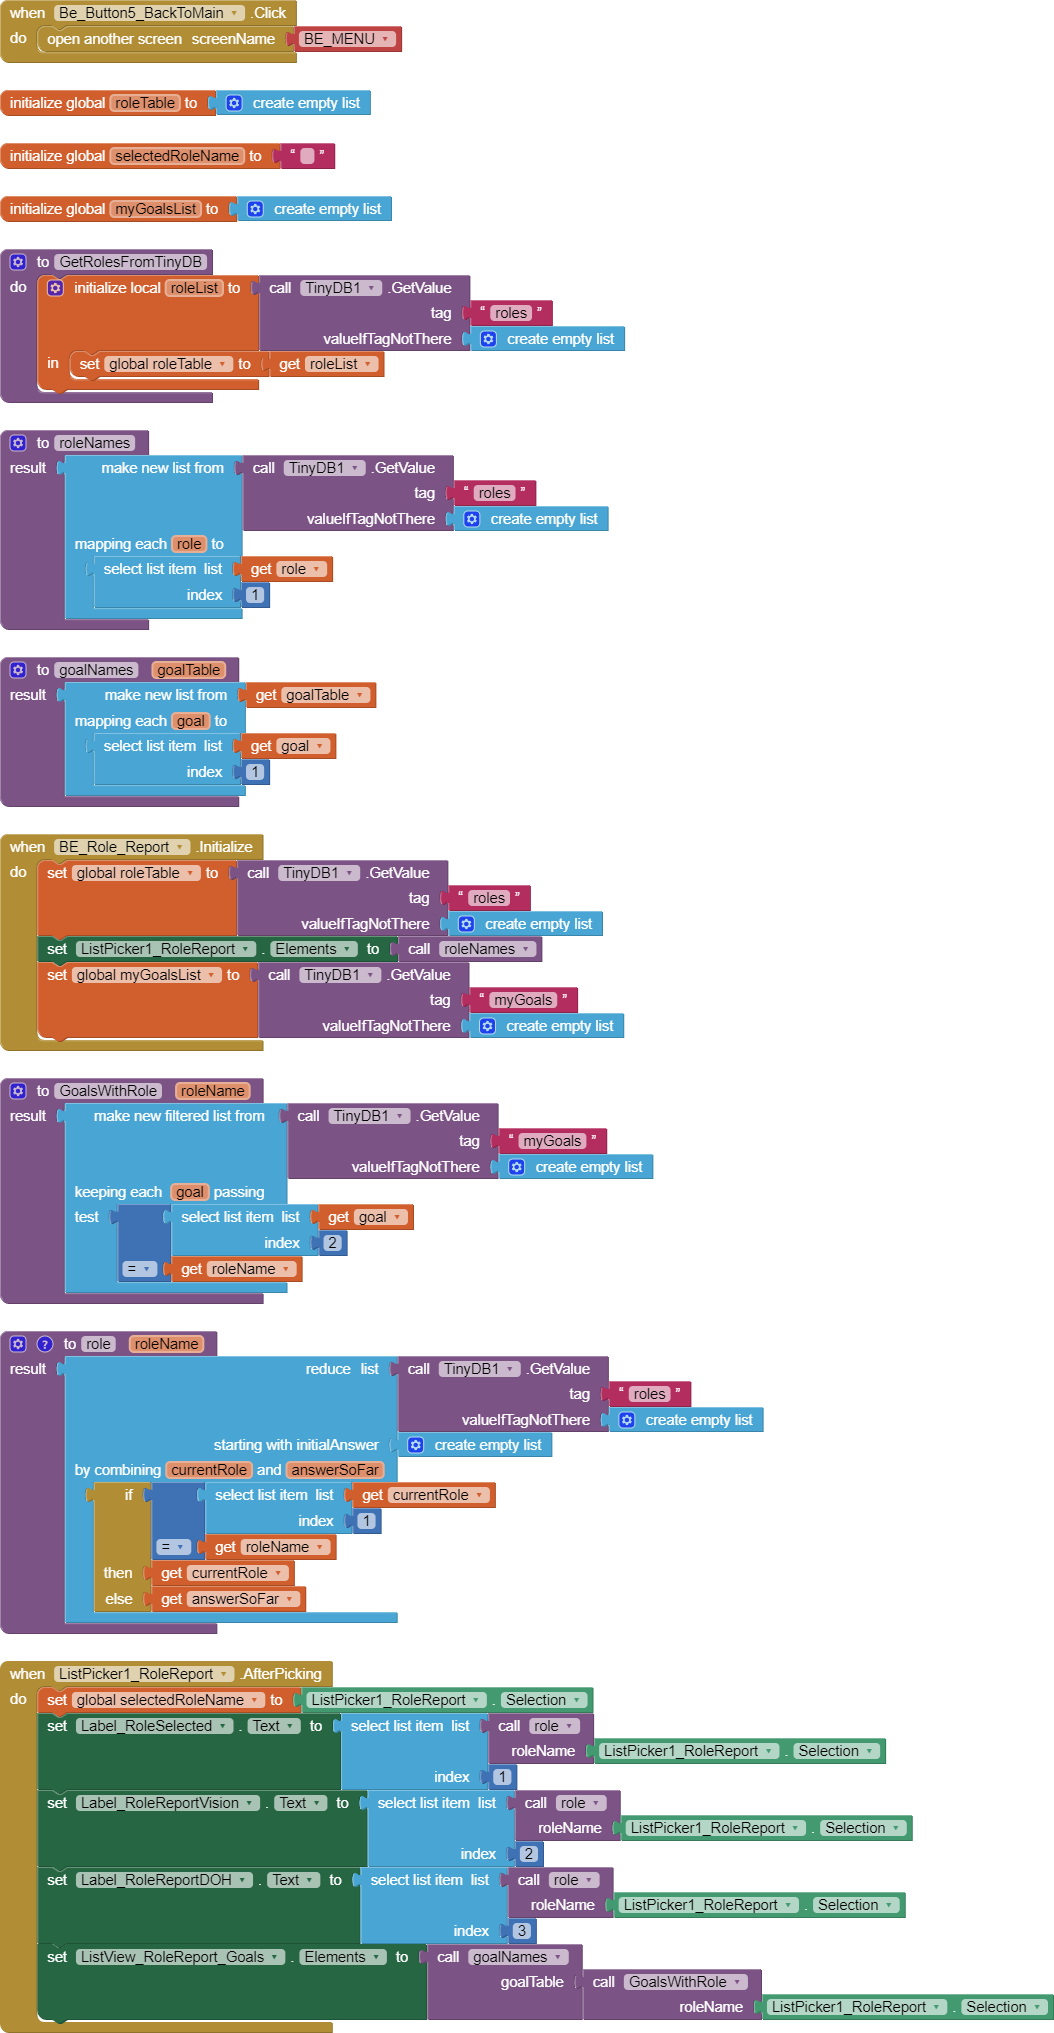
Task: Click the question mark comment icon on the role procedure
Action: pos(45,1344)
